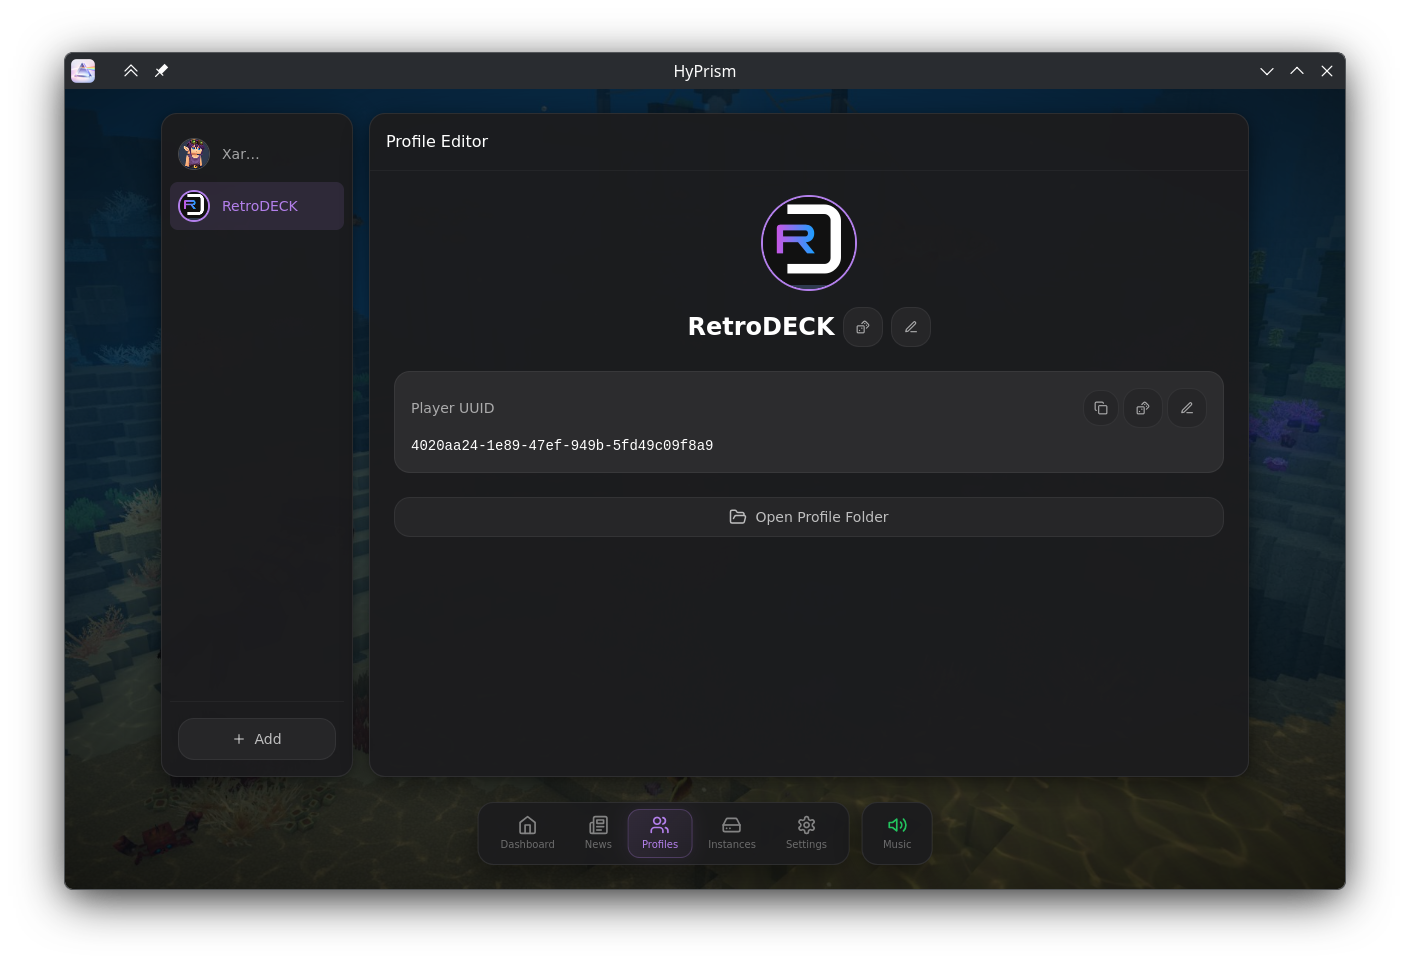Toggle the Music speaker button
Screen dimensions: 1410x966
[x=897, y=833]
